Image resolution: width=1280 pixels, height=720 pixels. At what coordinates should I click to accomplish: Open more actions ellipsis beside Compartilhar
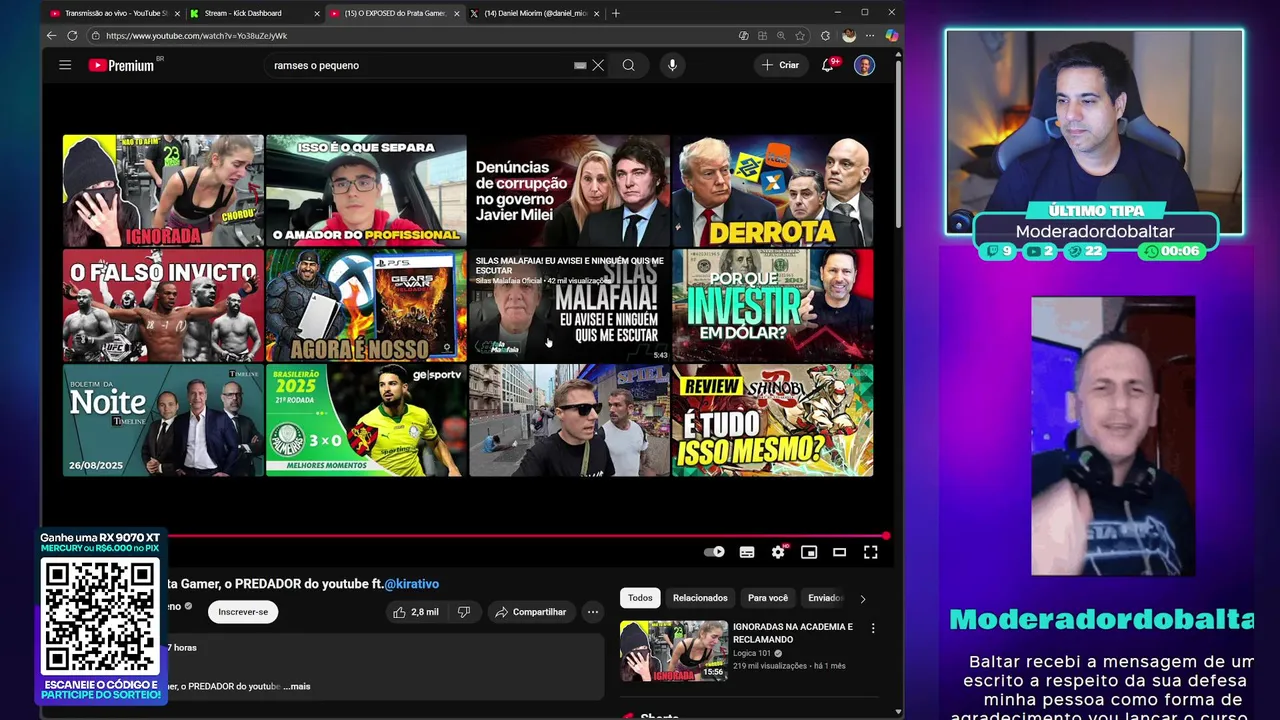click(593, 612)
